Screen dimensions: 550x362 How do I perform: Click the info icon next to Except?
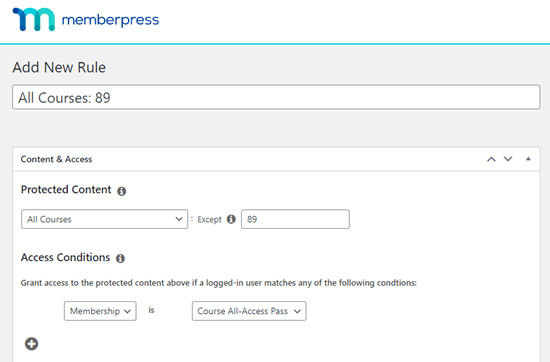click(x=231, y=219)
